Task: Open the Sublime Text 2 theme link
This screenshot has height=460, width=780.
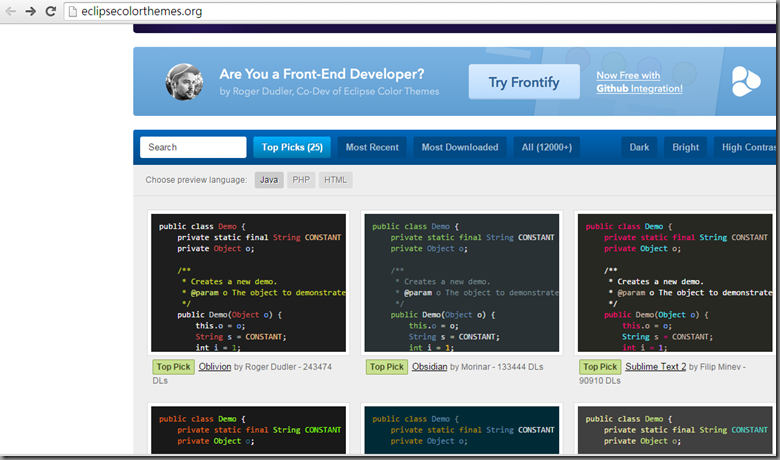Action: [x=656, y=367]
